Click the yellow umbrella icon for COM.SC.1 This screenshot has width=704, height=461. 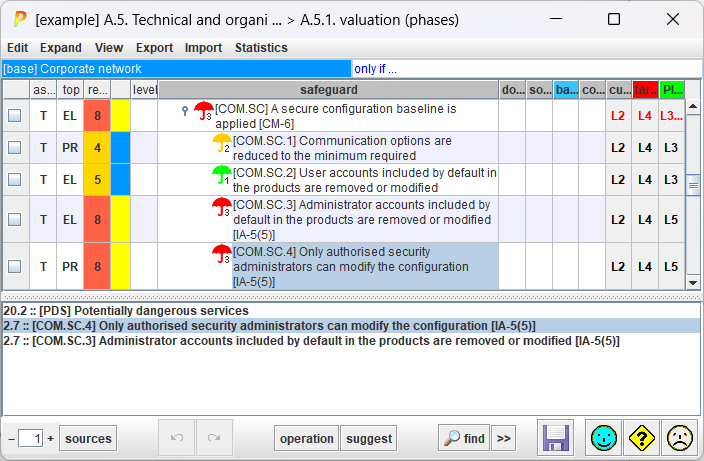(x=221, y=143)
